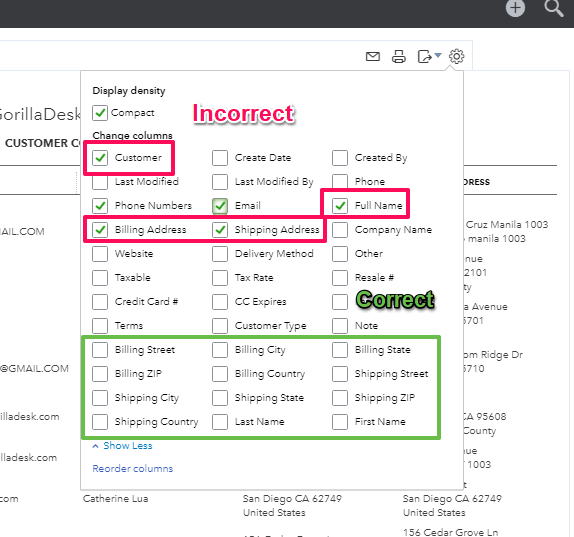Check the Billing City checkbox

pos(220,350)
